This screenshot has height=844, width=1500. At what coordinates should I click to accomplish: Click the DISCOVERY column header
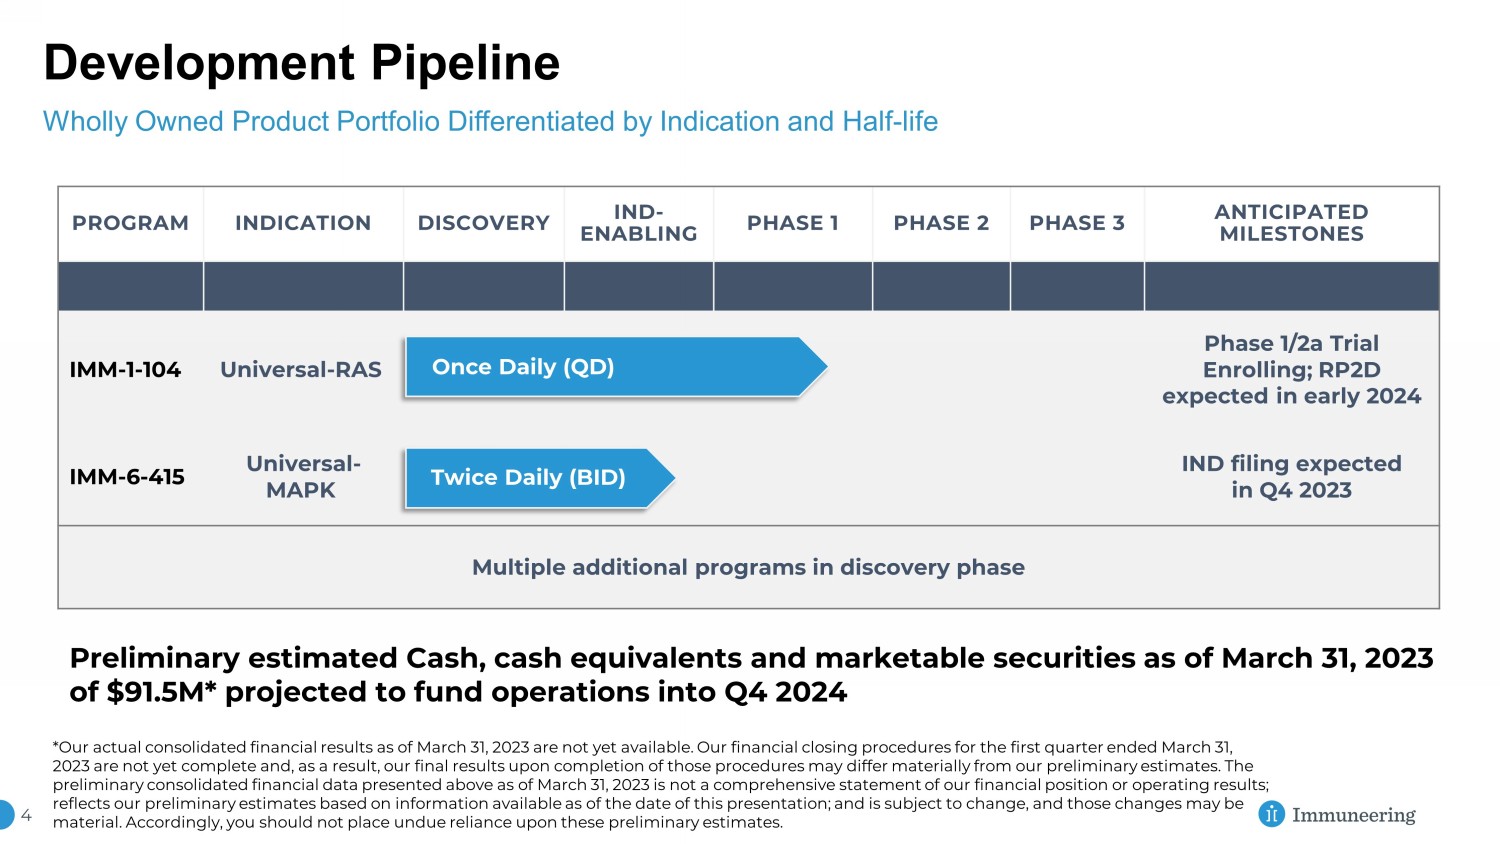pyautogui.click(x=483, y=223)
